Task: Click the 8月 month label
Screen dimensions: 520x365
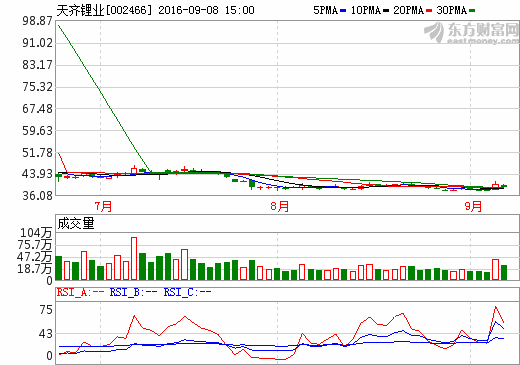Action: (x=280, y=206)
